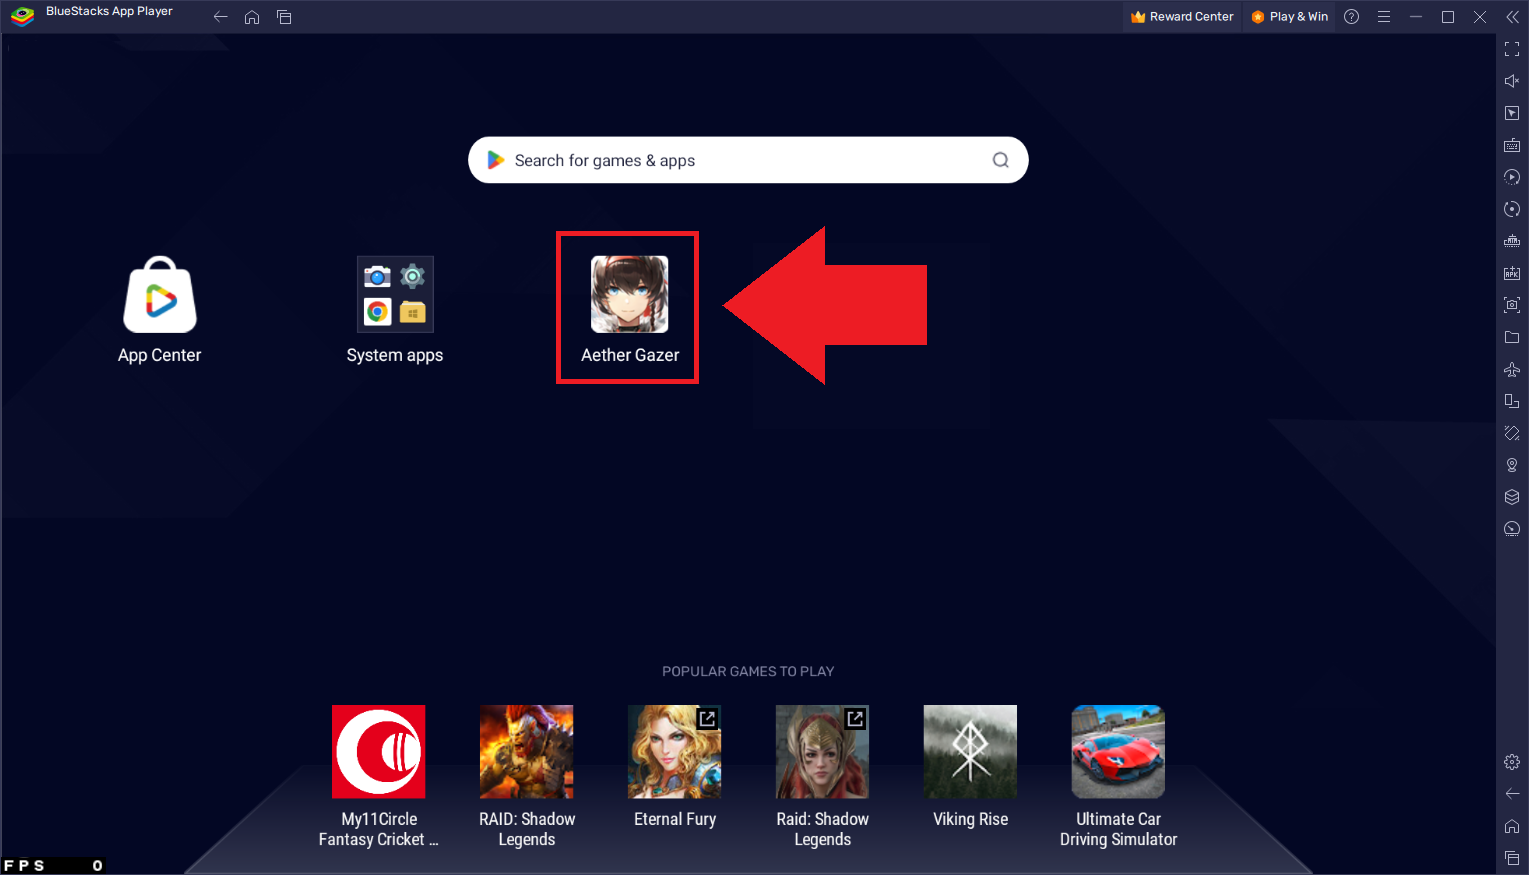Open the eco mode gauge icon
This screenshot has width=1529, height=875.
tap(1512, 529)
